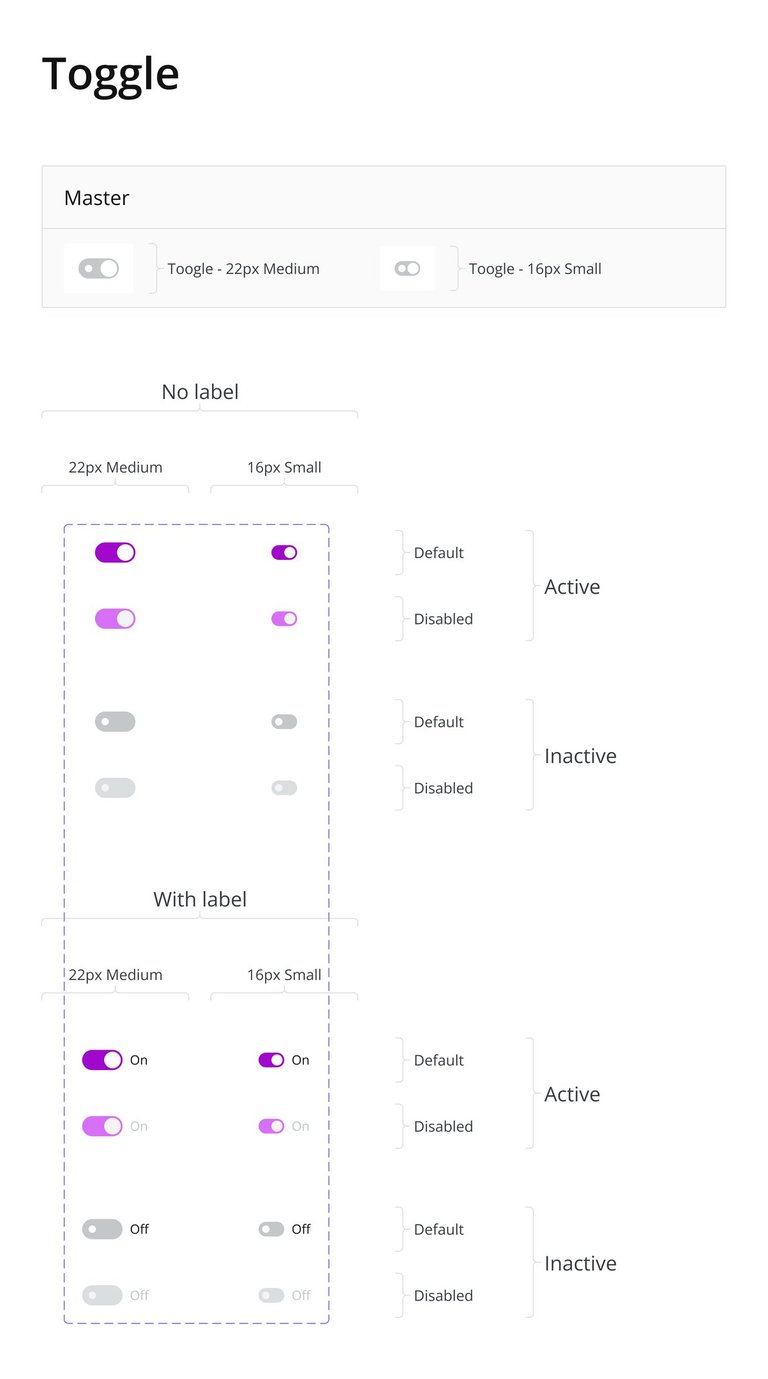Switch on small toggle labeled Off
The image size is (768, 1379).
tap(271, 1229)
